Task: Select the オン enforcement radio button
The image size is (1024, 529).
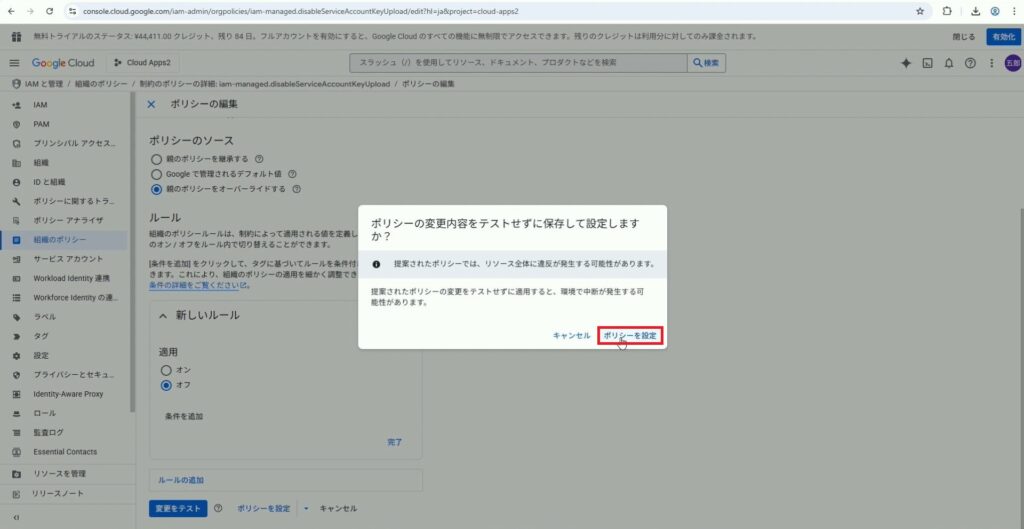Action: coord(166,370)
